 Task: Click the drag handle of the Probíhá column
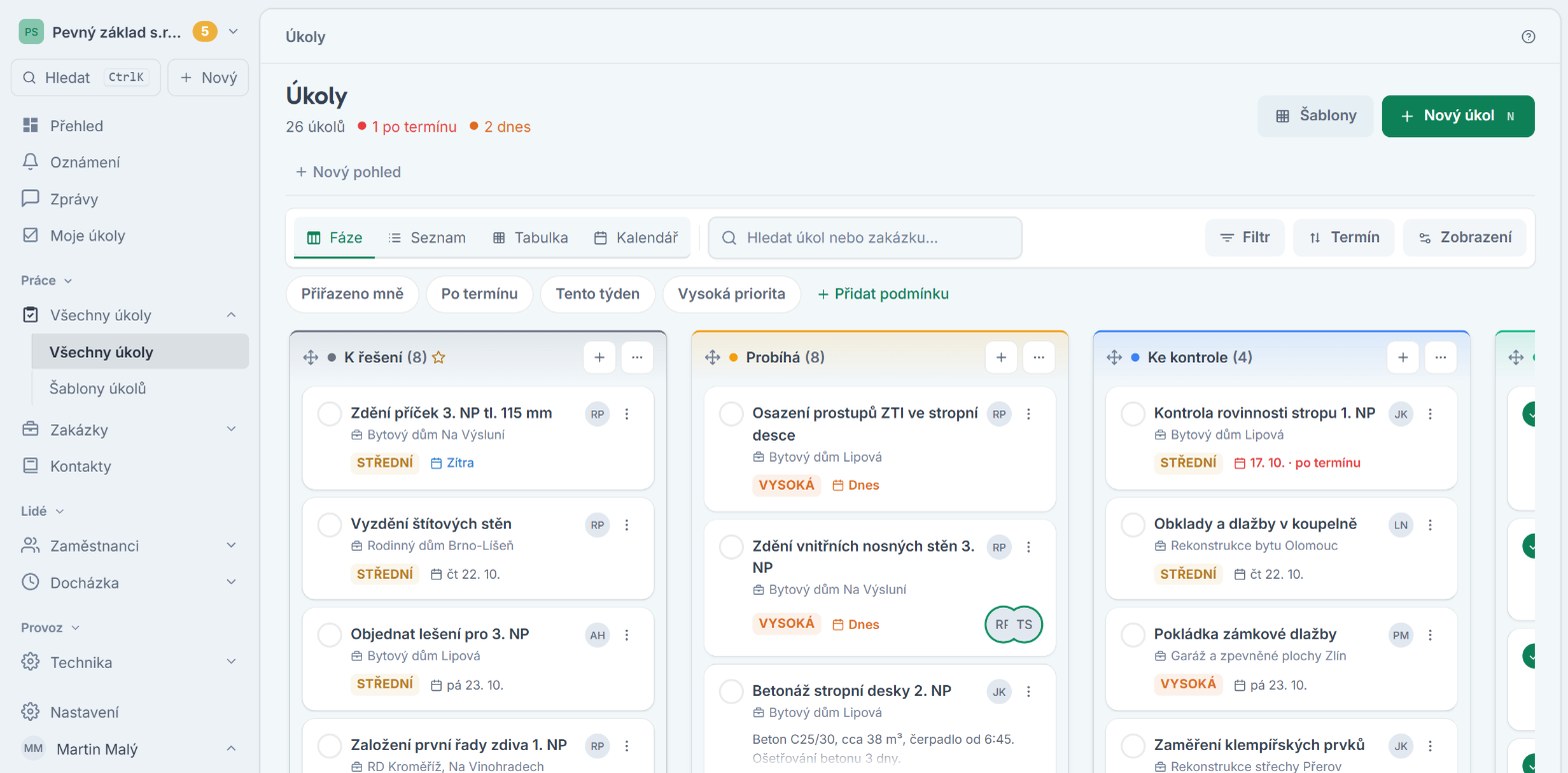tap(713, 357)
